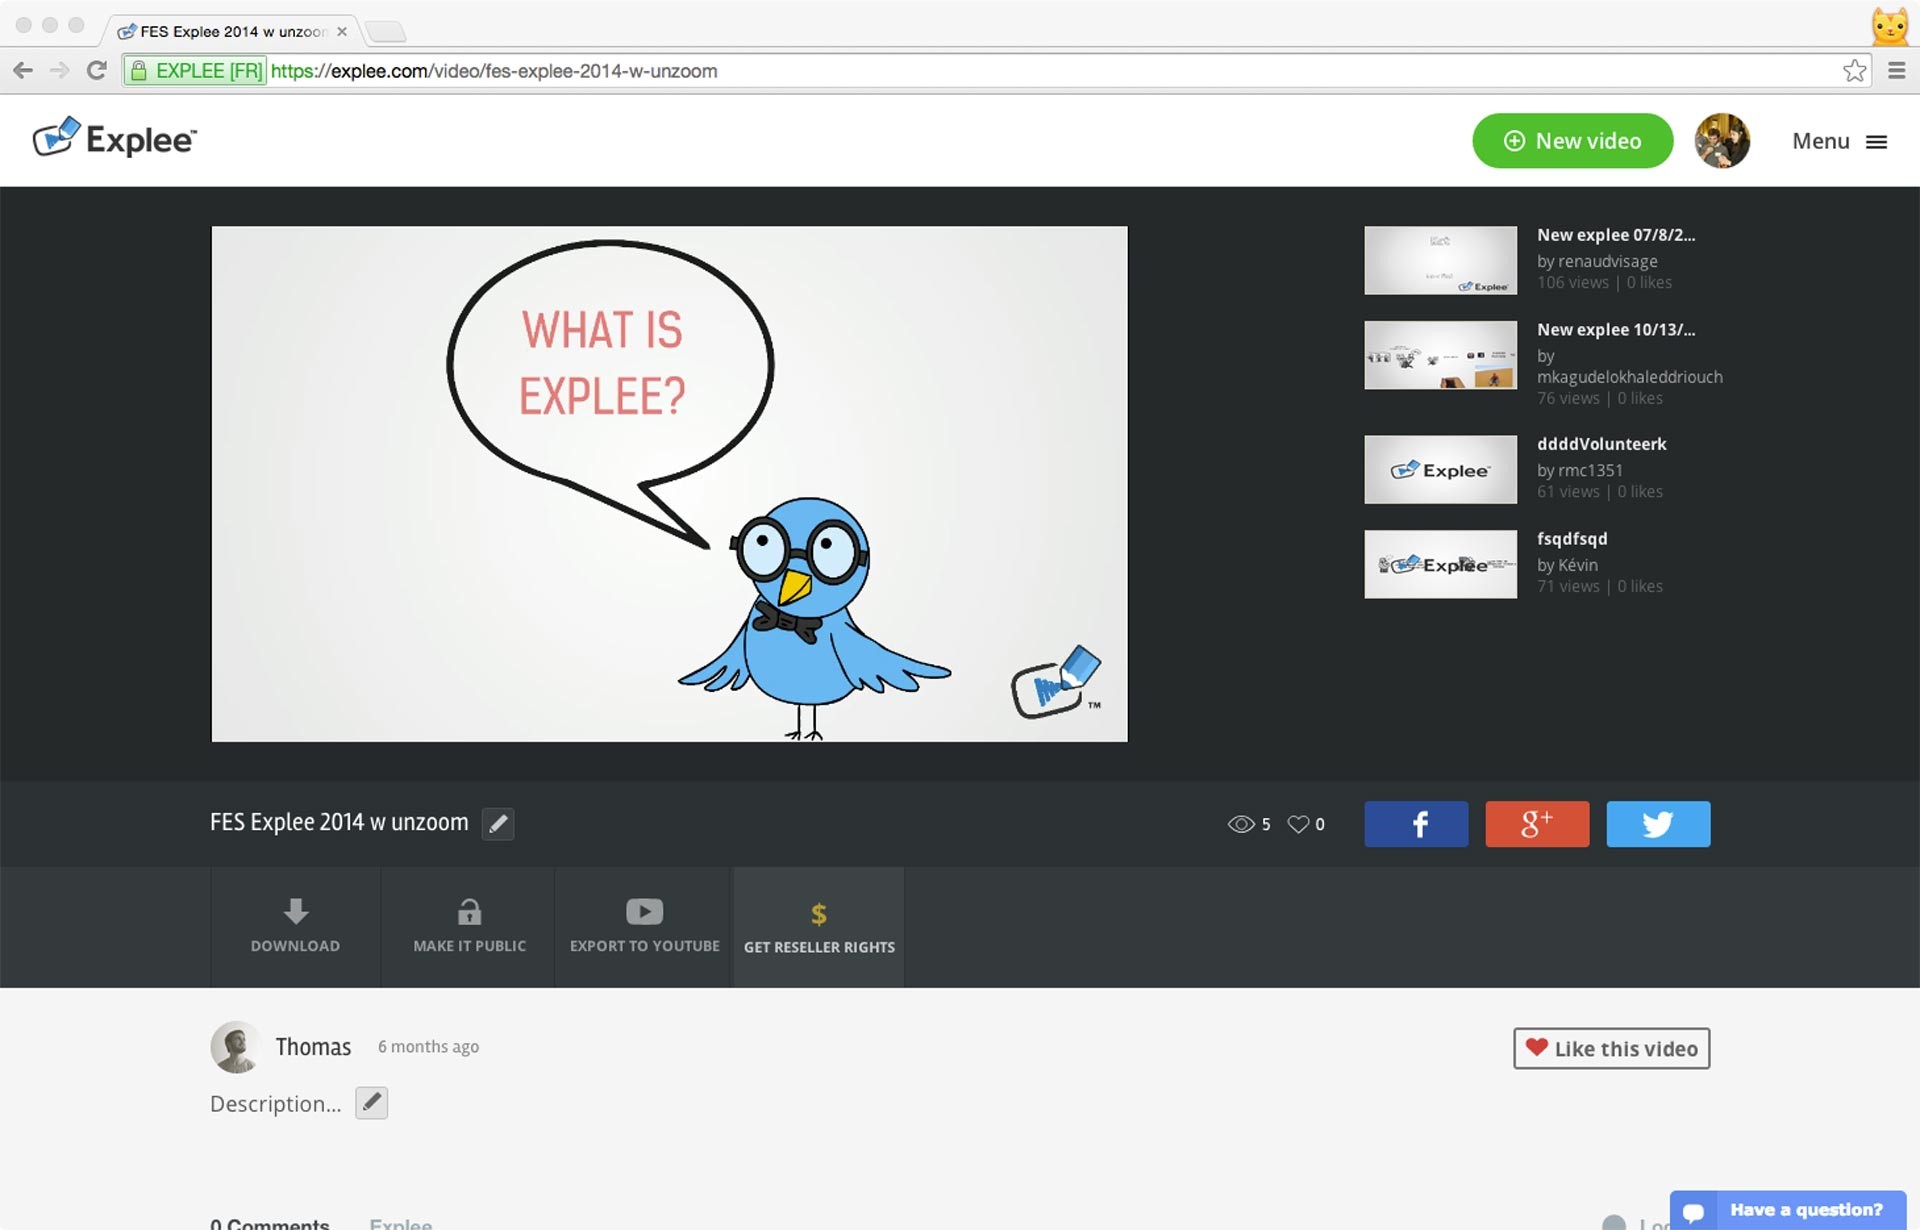Screen dimensions: 1920x1230
Task: Toggle Make It Public lock
Action: point(469,926)
